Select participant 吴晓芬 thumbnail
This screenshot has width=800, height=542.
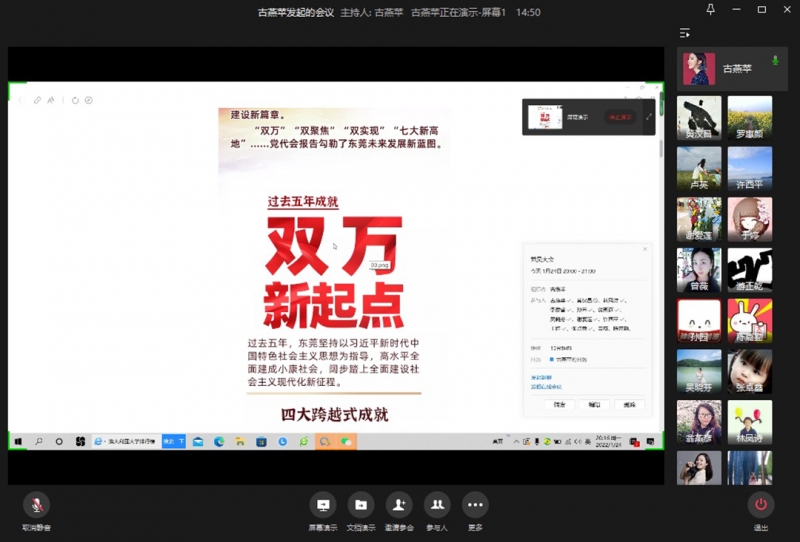[x=699, y=371]
